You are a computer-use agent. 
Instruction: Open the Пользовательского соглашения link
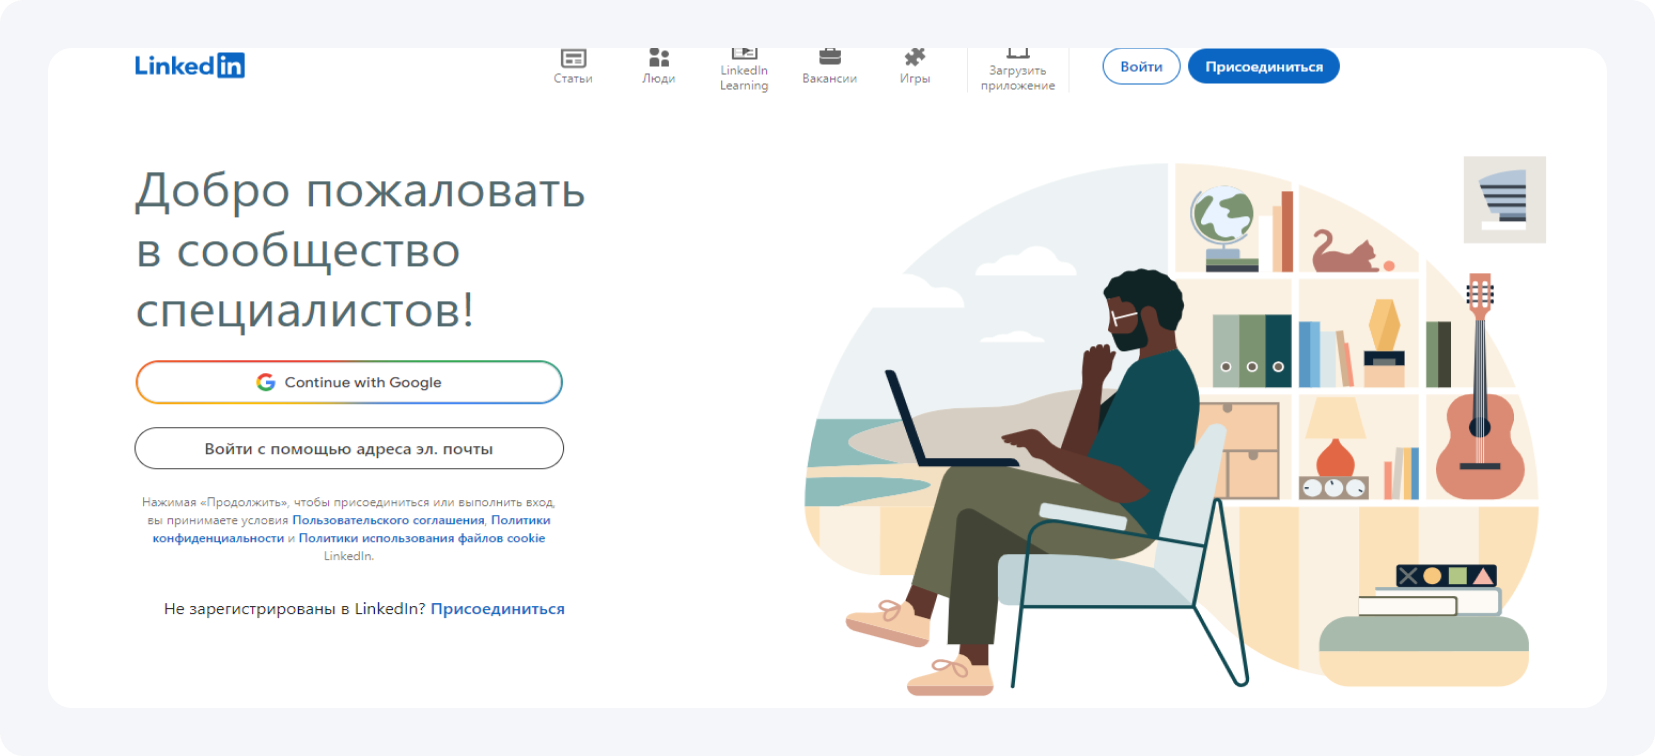388,520
